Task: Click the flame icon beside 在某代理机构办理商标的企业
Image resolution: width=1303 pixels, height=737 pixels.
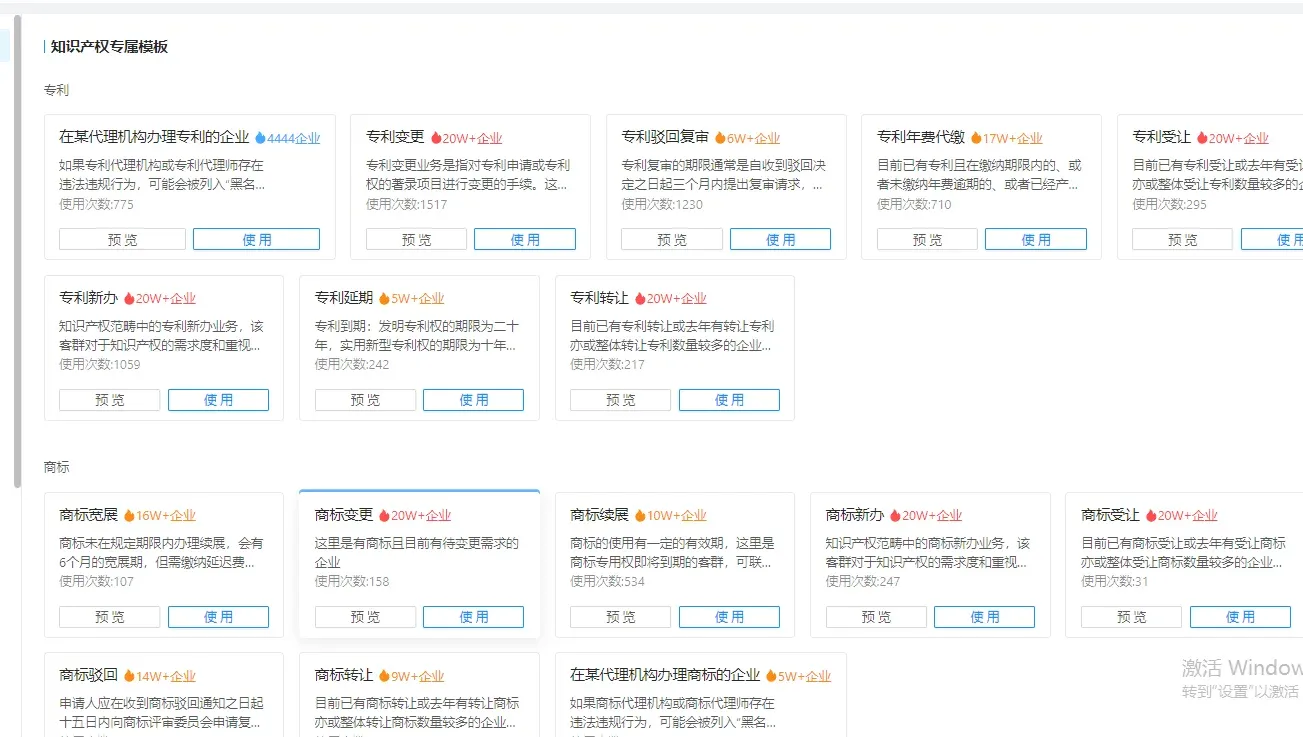Action: point(771,676)
